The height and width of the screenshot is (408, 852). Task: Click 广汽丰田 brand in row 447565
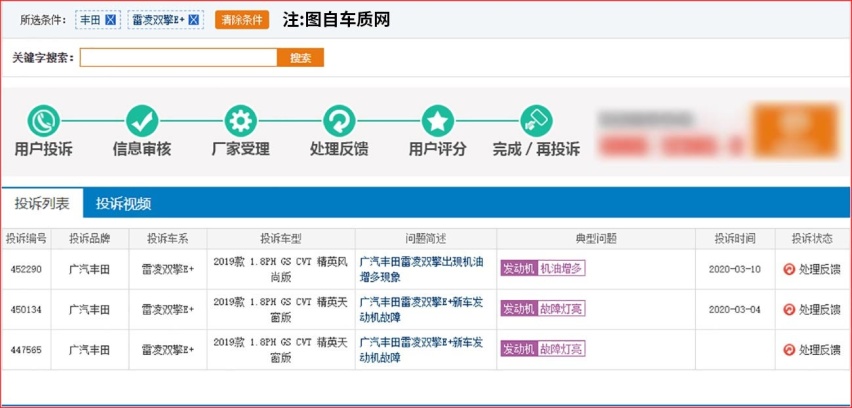click(x=90, y=350)
